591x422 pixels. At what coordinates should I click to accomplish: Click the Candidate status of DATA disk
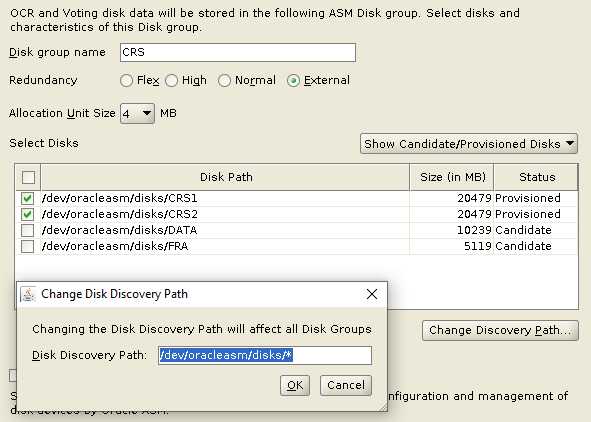pyautogui.click(x=523, y=230)
